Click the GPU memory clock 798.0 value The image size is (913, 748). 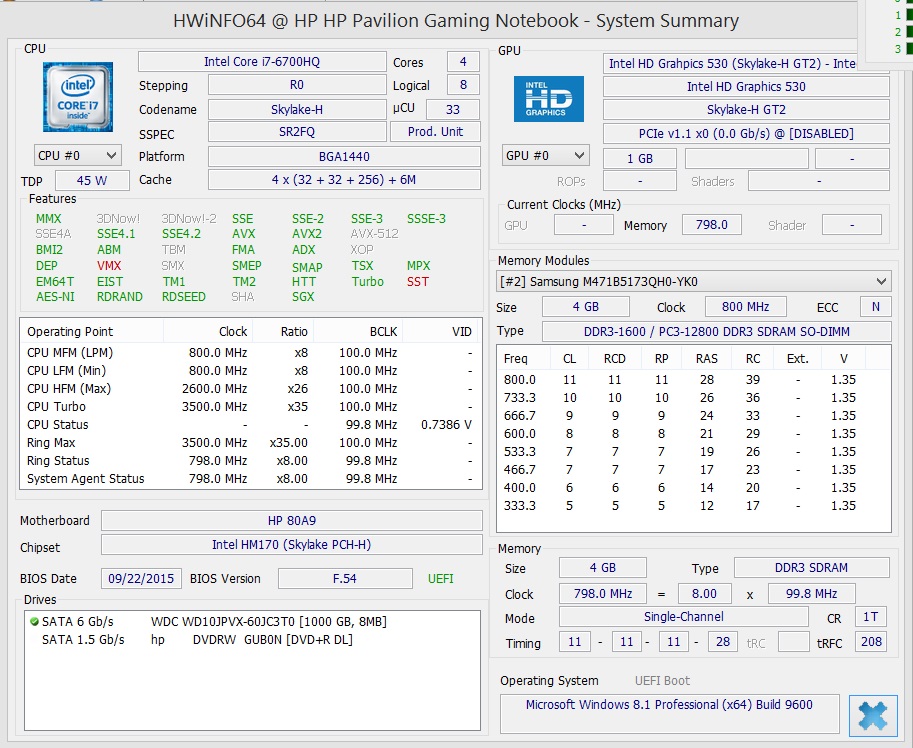coord(712,225)
